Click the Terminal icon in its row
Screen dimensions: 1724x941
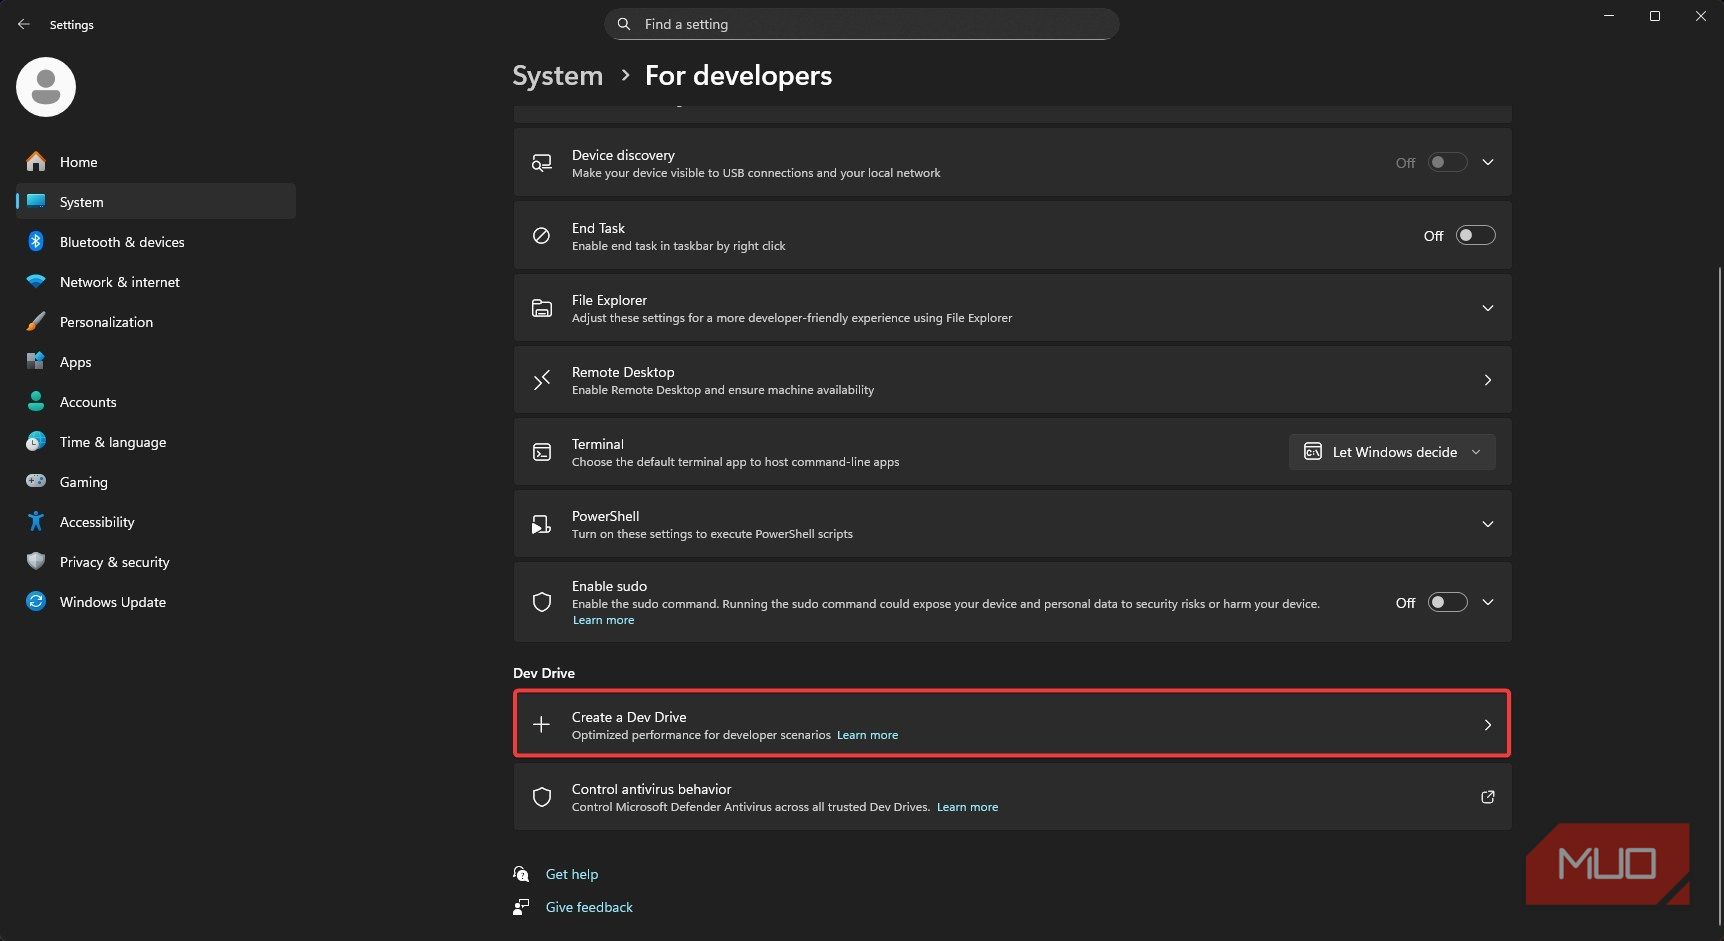(542, 452)
